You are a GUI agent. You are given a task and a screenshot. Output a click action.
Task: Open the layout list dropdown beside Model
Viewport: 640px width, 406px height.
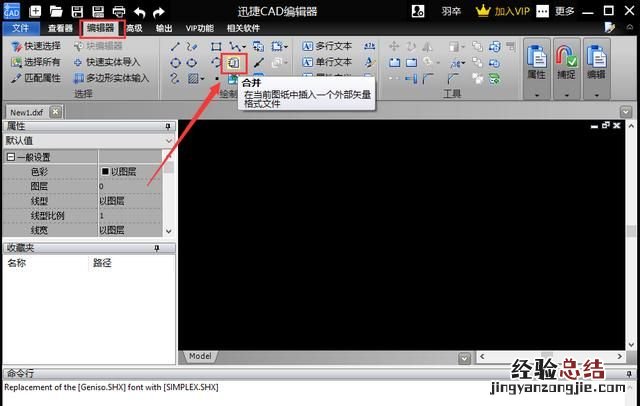coord(464,359)
